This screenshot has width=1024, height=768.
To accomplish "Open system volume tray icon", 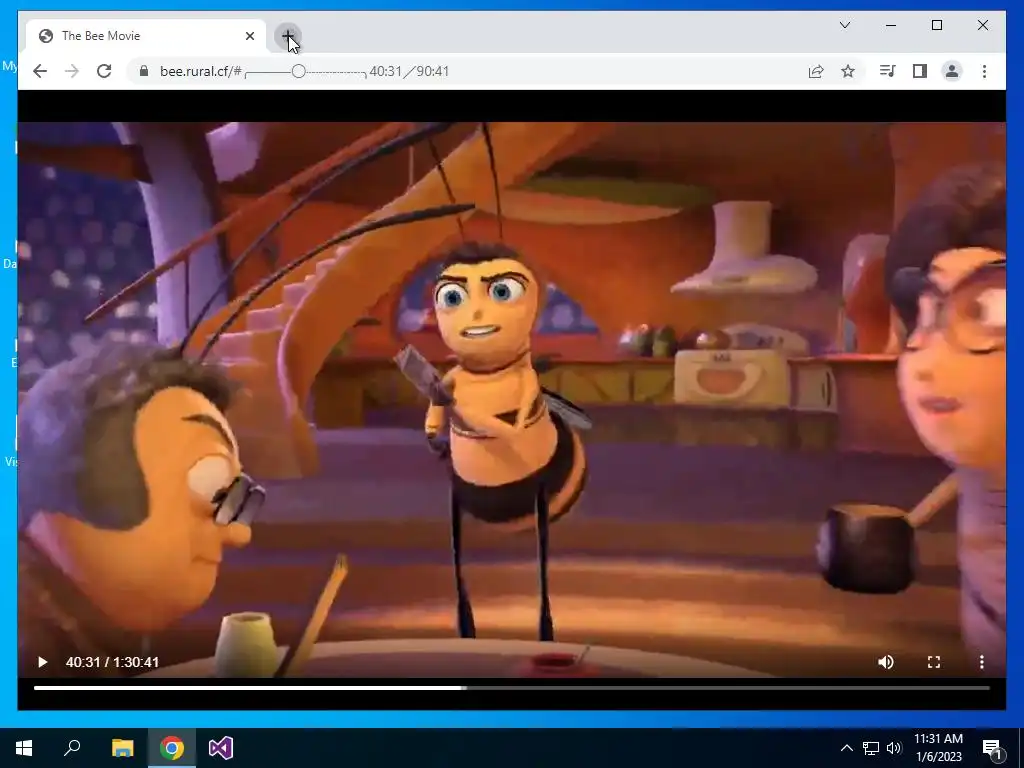I will [x=894, y=748].
